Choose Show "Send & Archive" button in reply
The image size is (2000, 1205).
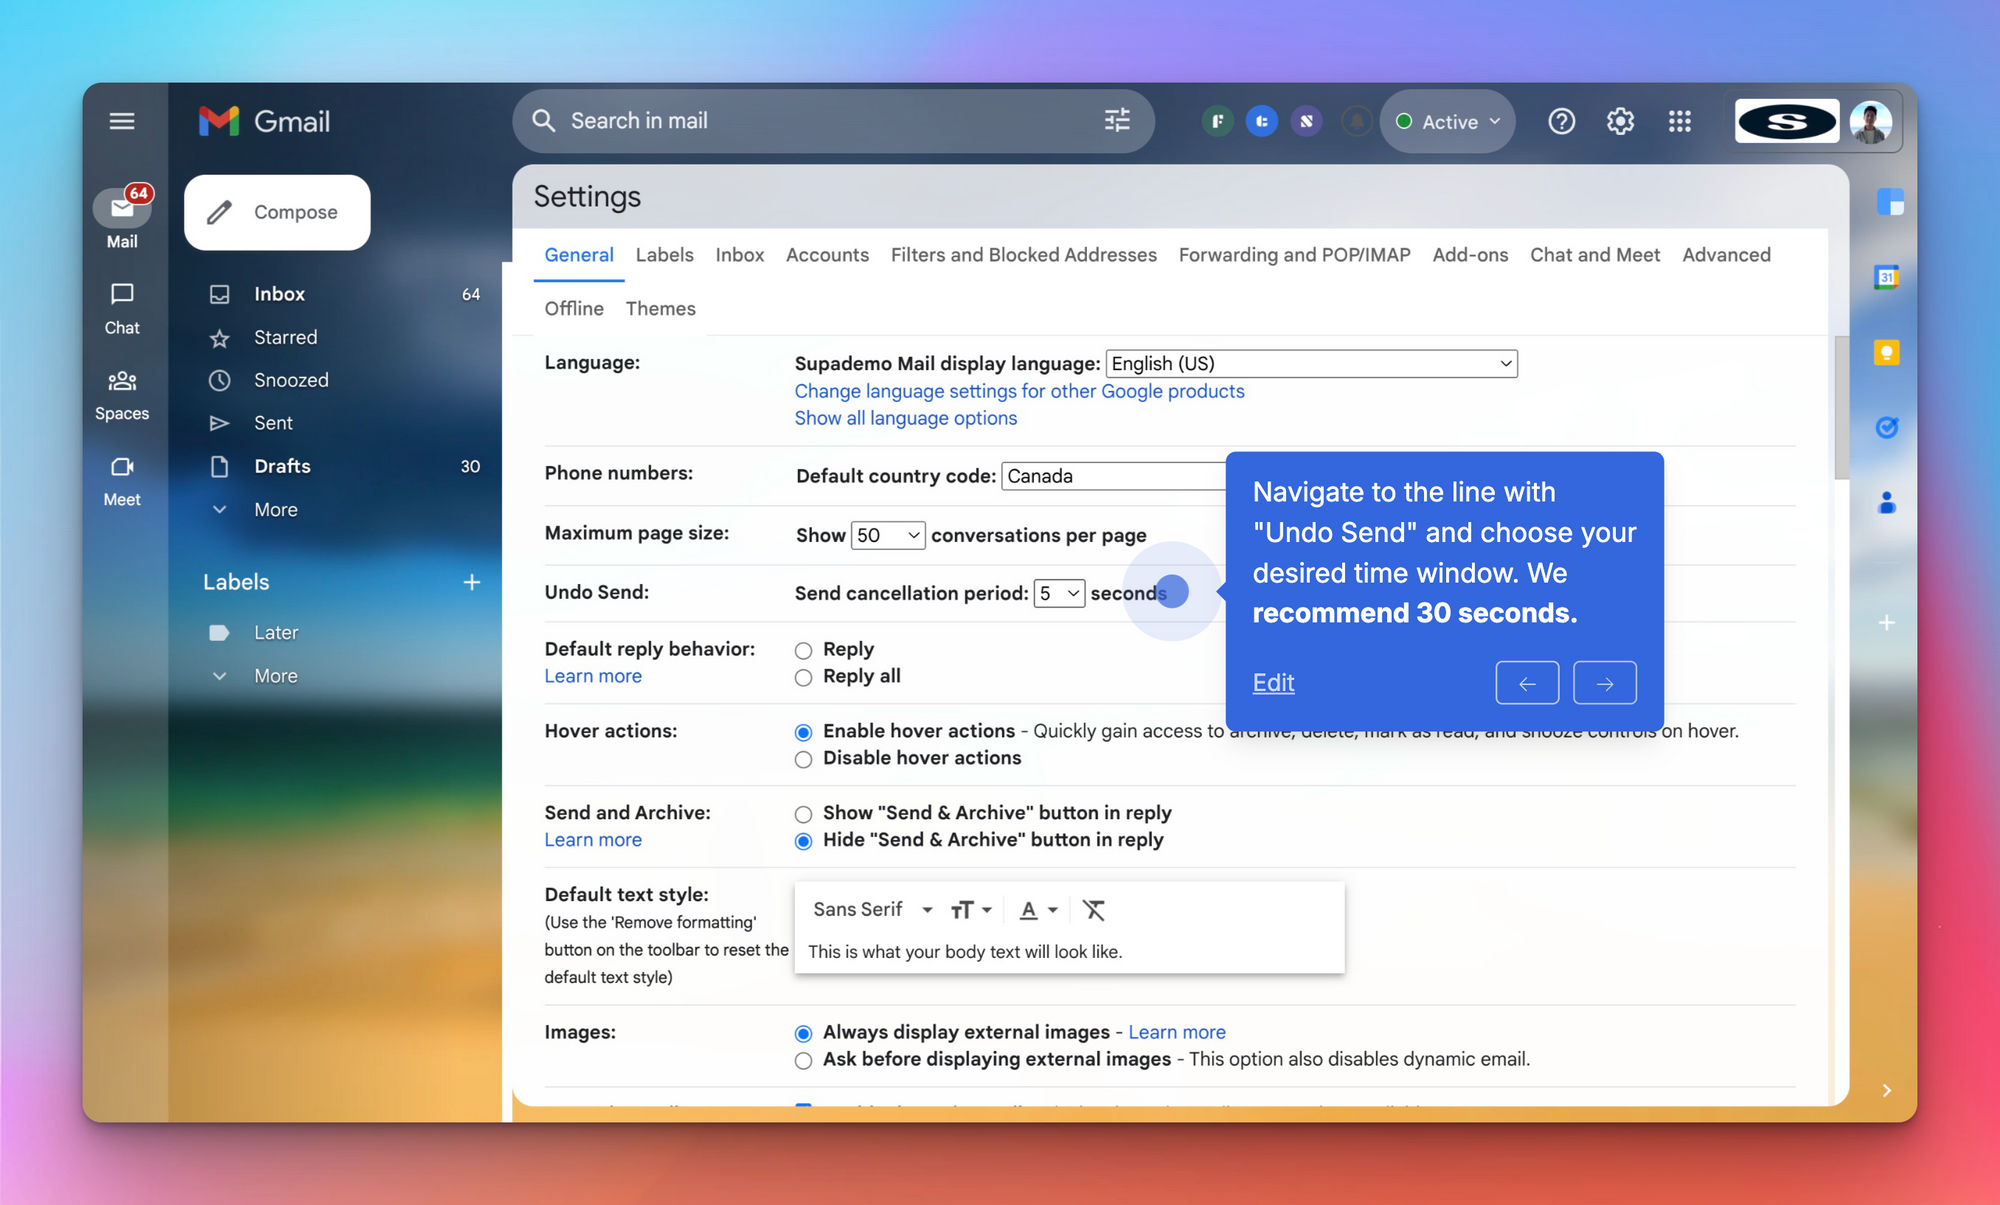pos(803,814)
